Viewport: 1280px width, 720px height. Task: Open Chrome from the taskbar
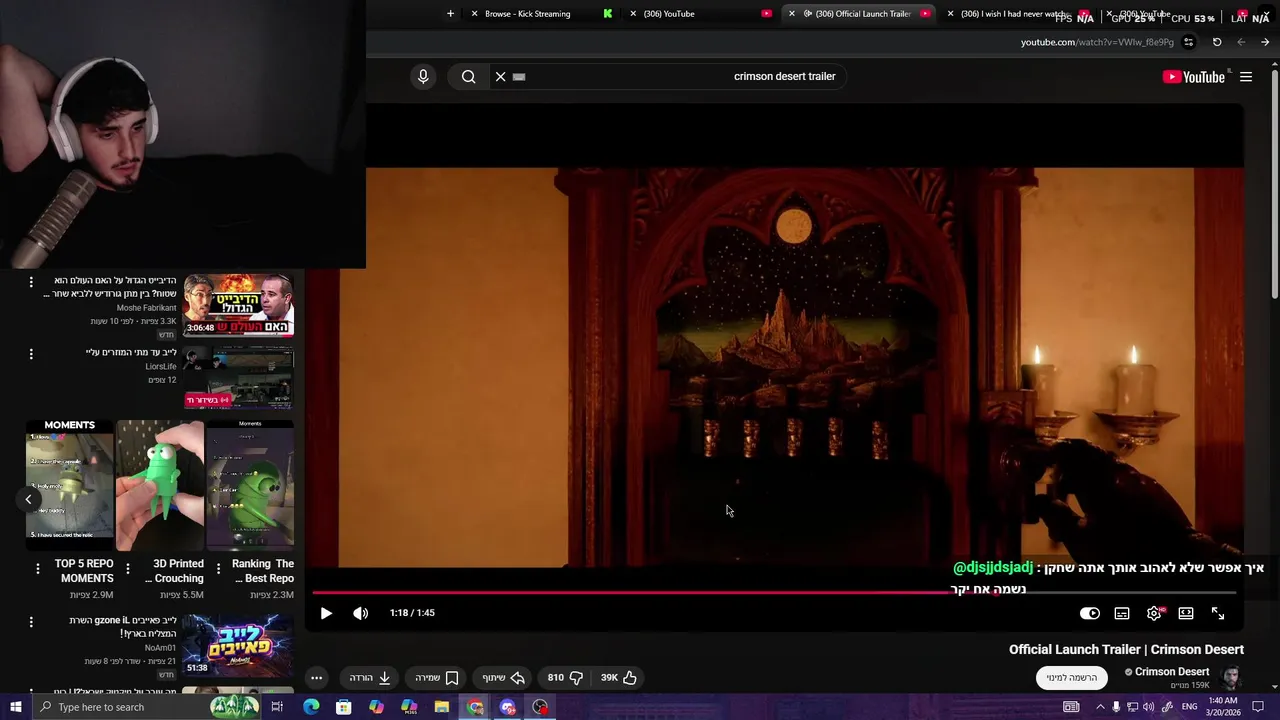[x=475, y=707]
